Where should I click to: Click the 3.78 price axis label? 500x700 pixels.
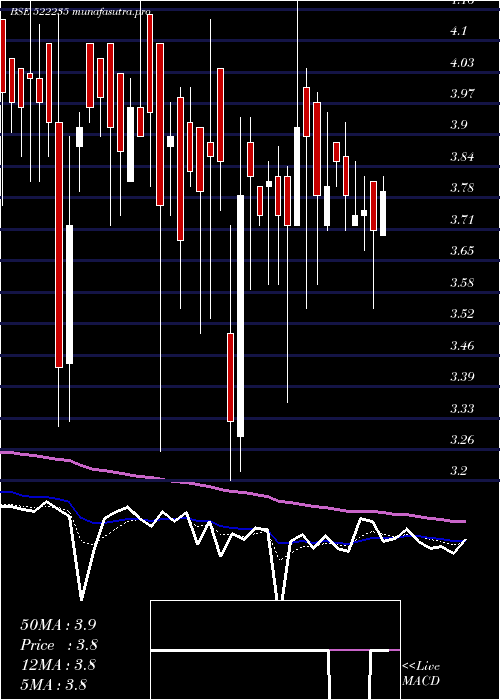(x=462, y=188)
